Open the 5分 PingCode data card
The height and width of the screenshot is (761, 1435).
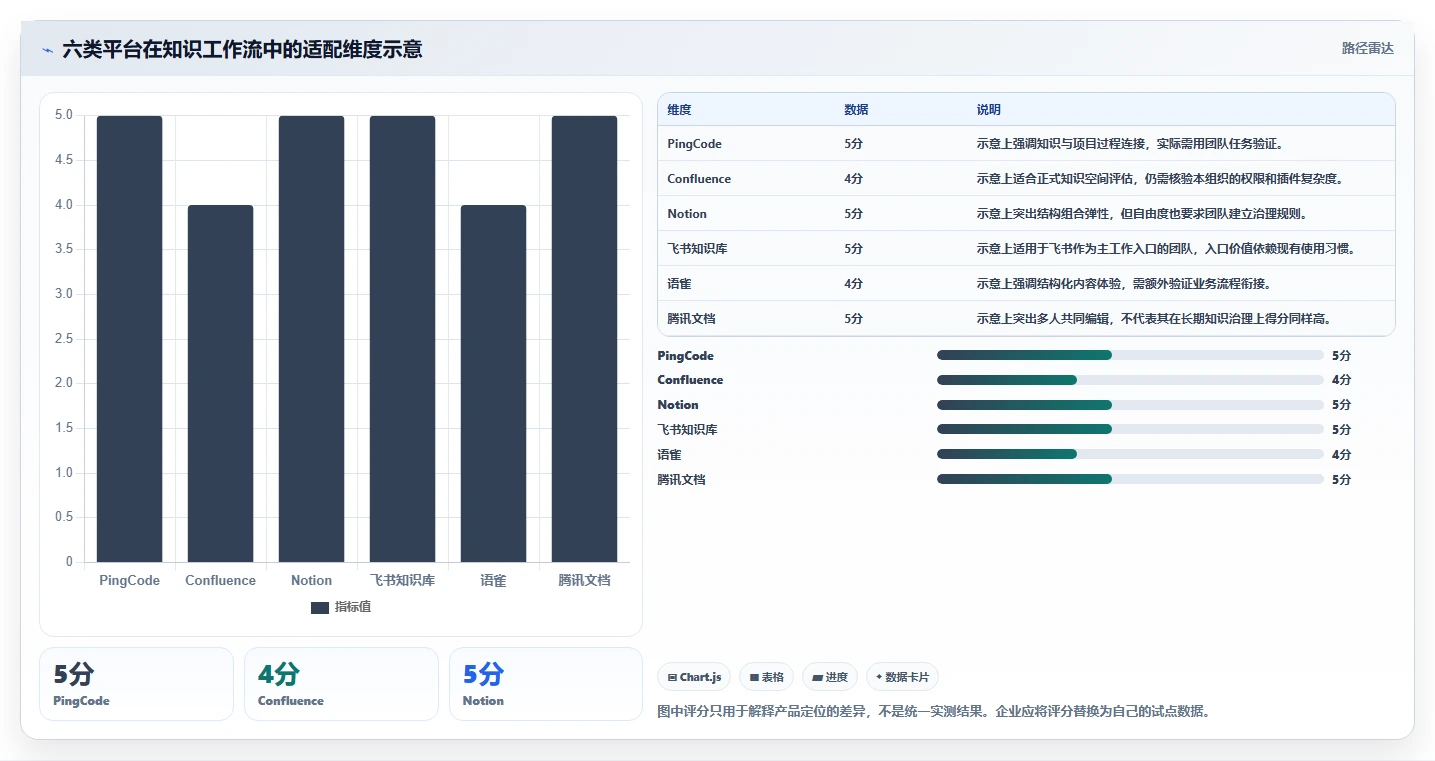pos(136,684)
